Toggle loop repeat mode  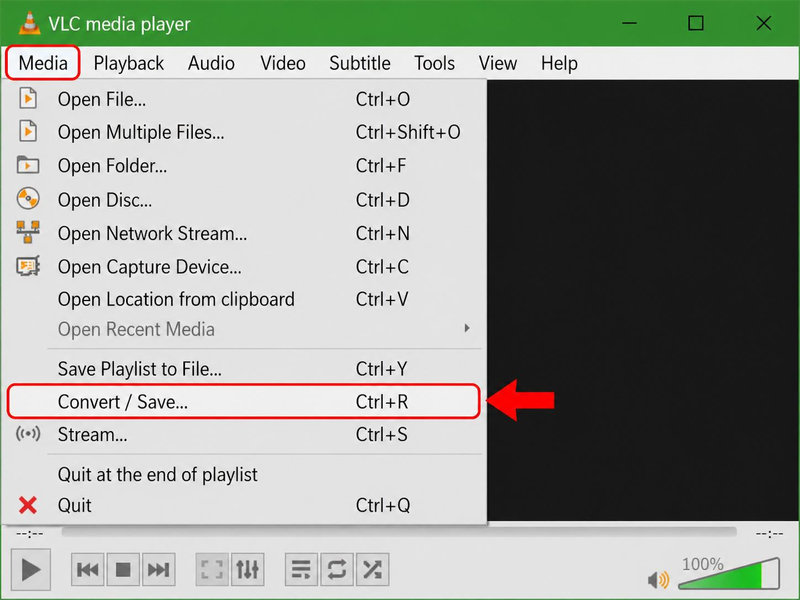(337, 569)
